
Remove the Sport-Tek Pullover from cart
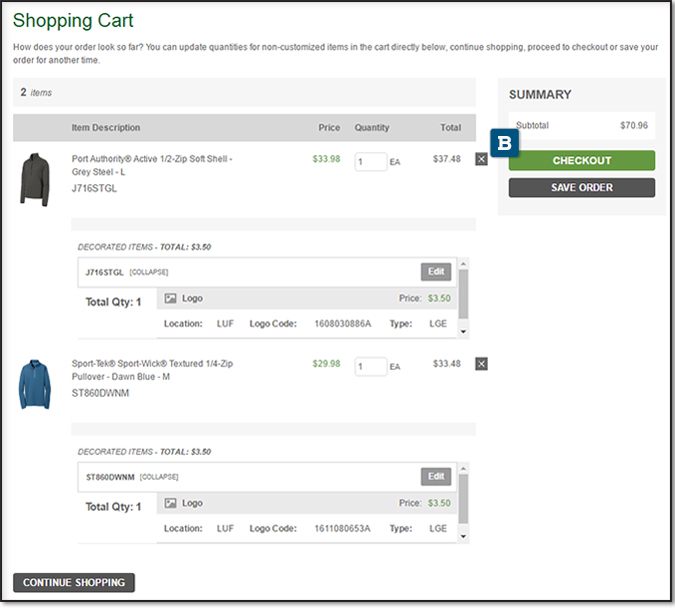(481, 364)
